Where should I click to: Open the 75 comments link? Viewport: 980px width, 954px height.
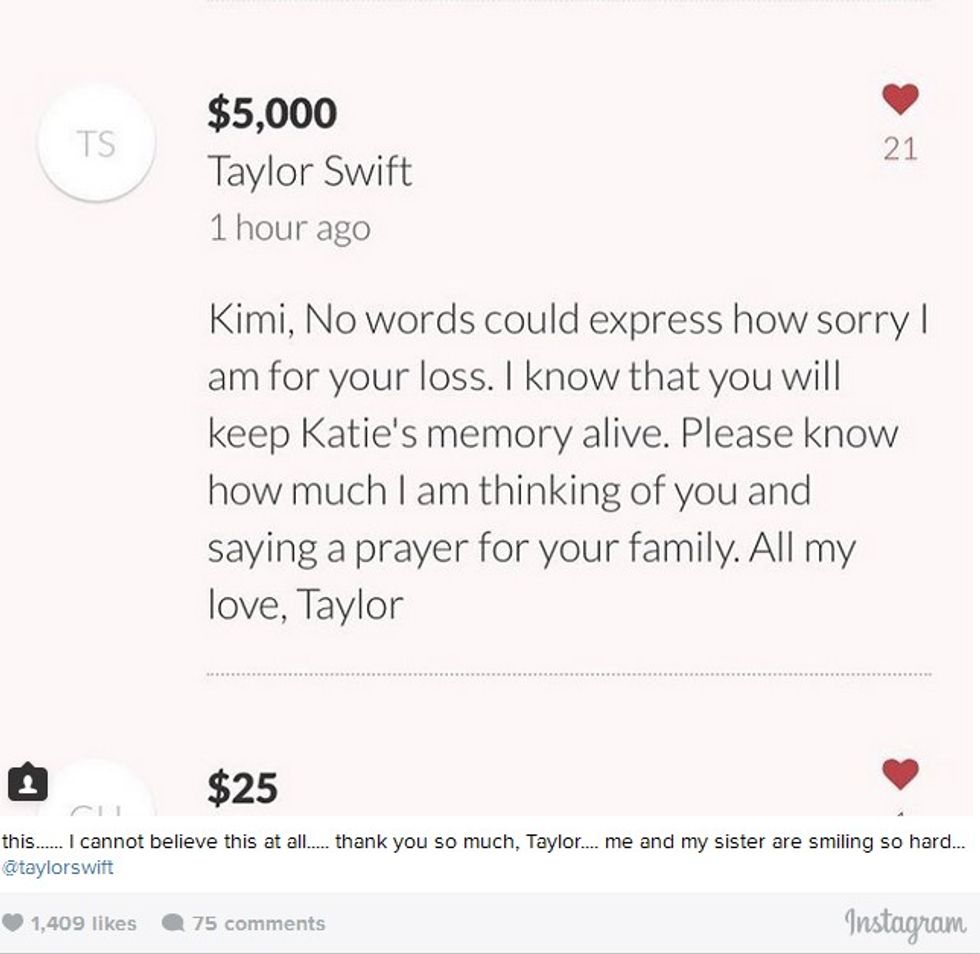[x=258, y=923]
